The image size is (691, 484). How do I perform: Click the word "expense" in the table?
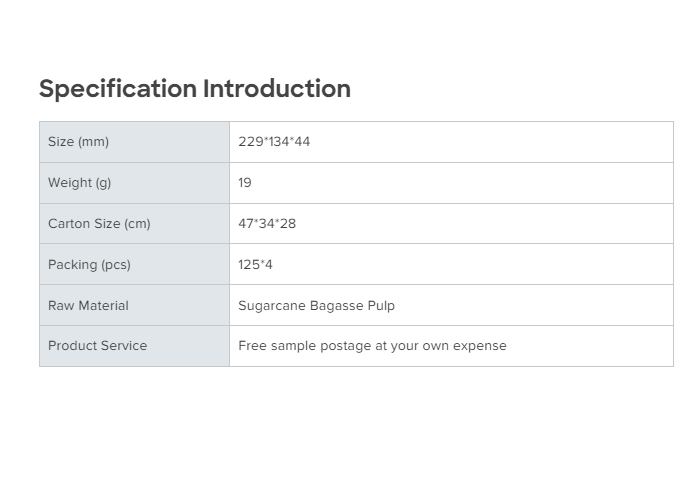(481, 346)
